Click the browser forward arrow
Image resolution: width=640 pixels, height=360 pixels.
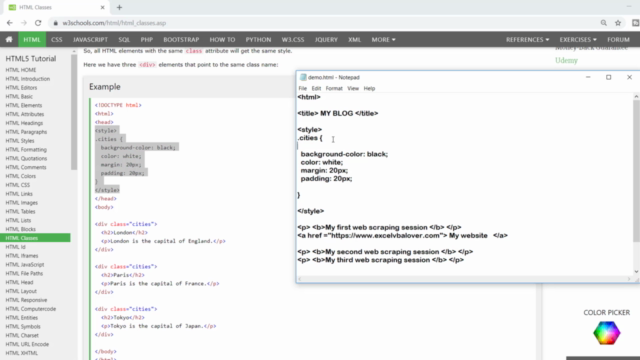24,23
